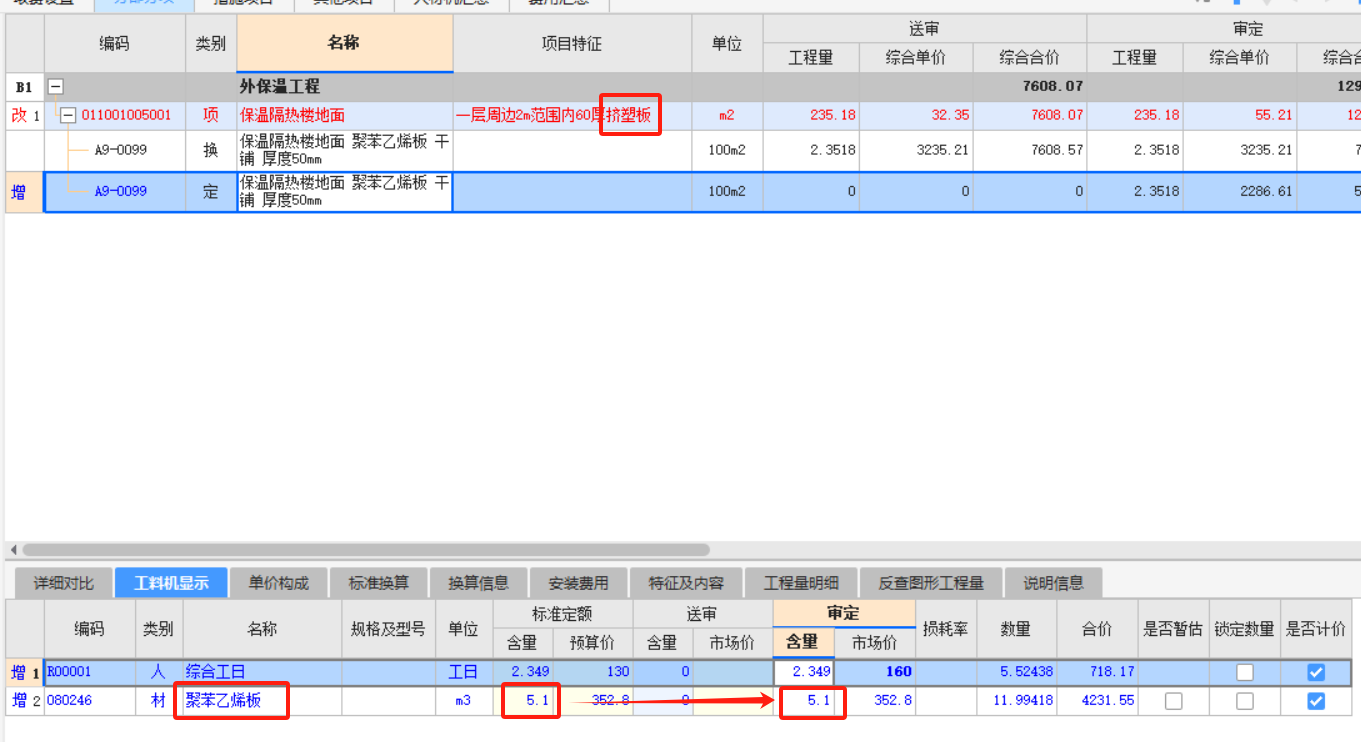This screenshot has width=1361, height=742.
Task: Collapse the 外保温工程 B1 section
Action: (x=56, y=87)
